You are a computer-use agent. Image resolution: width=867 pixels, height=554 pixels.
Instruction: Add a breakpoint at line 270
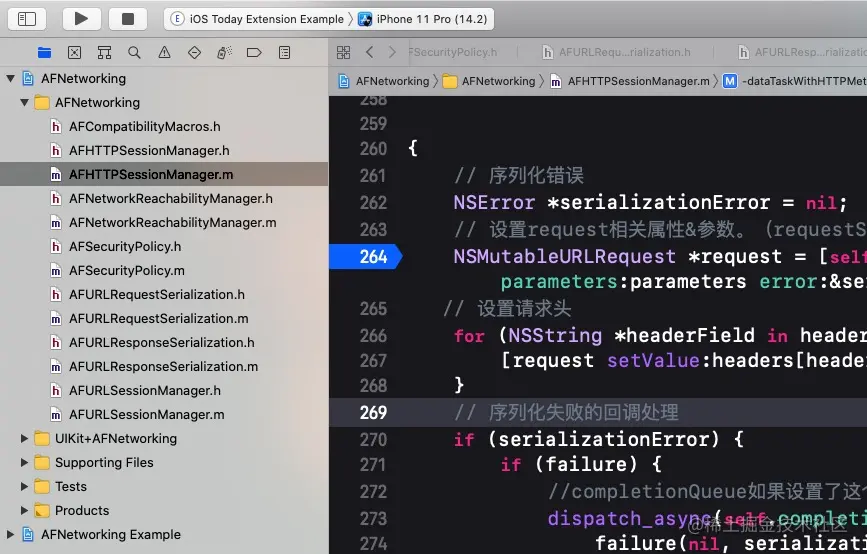pyautogui.click(x=373, y=440)
